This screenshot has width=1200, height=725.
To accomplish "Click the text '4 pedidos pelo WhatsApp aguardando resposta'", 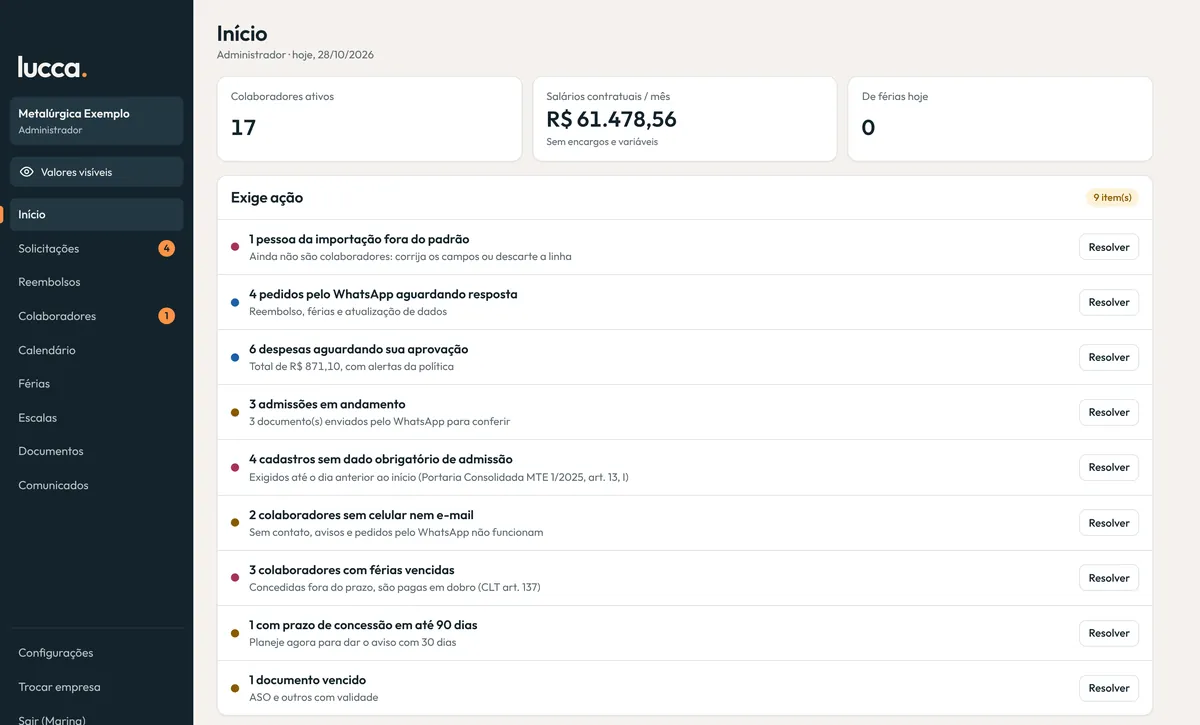I will point(383,294).
